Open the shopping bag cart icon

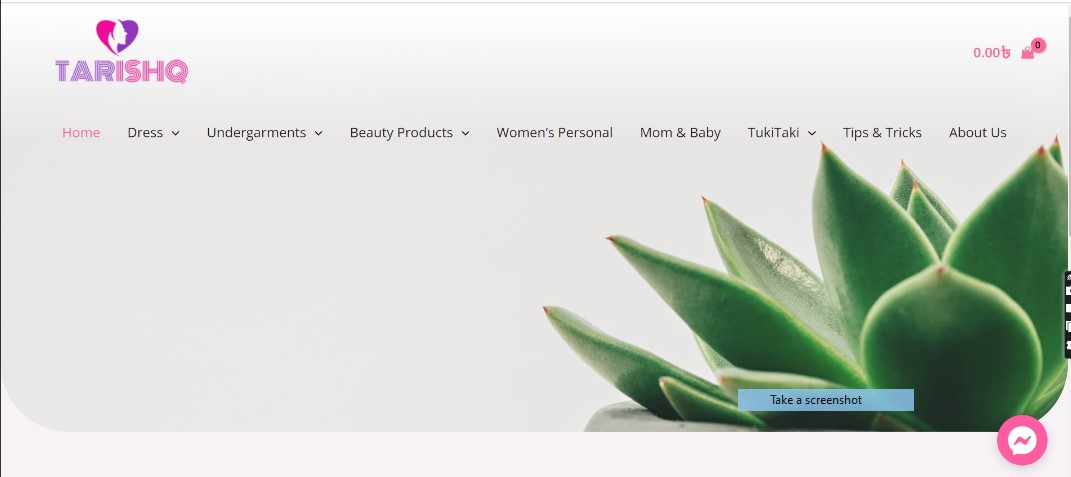pos(1027,53)
